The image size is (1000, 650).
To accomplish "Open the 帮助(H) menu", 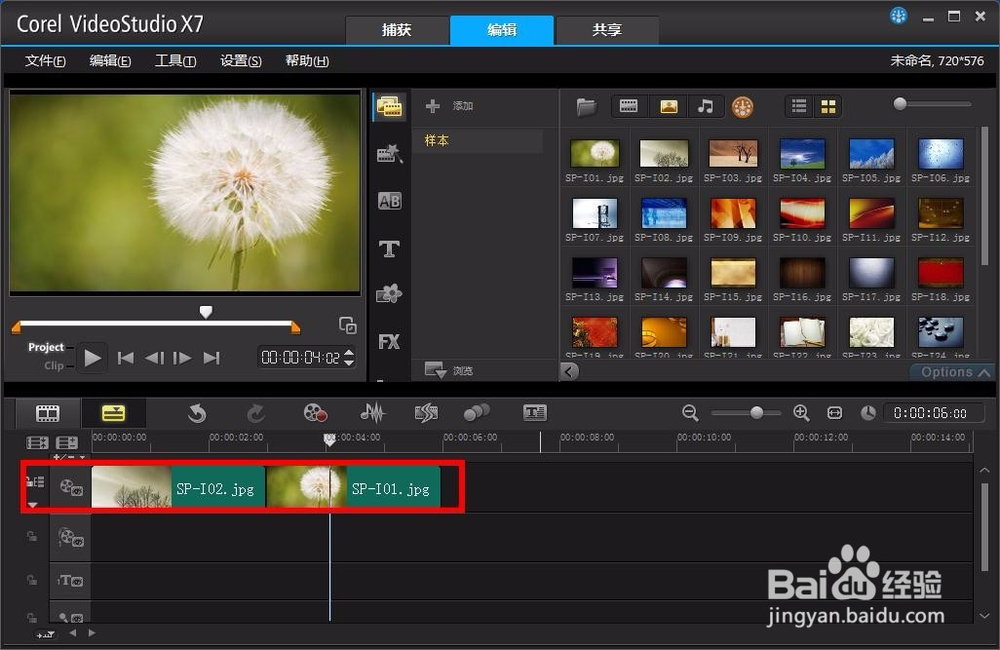I will tap(307, 61).
